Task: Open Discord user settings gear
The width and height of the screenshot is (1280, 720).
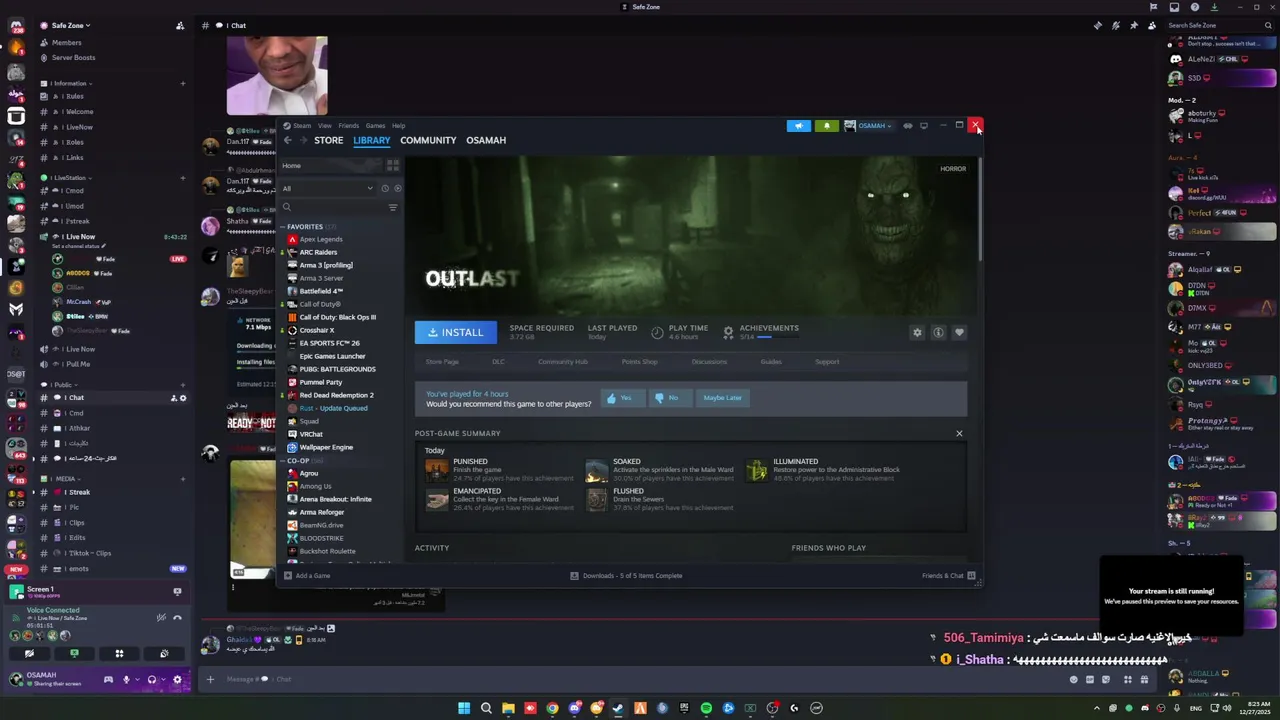Action: pos(177,680)
